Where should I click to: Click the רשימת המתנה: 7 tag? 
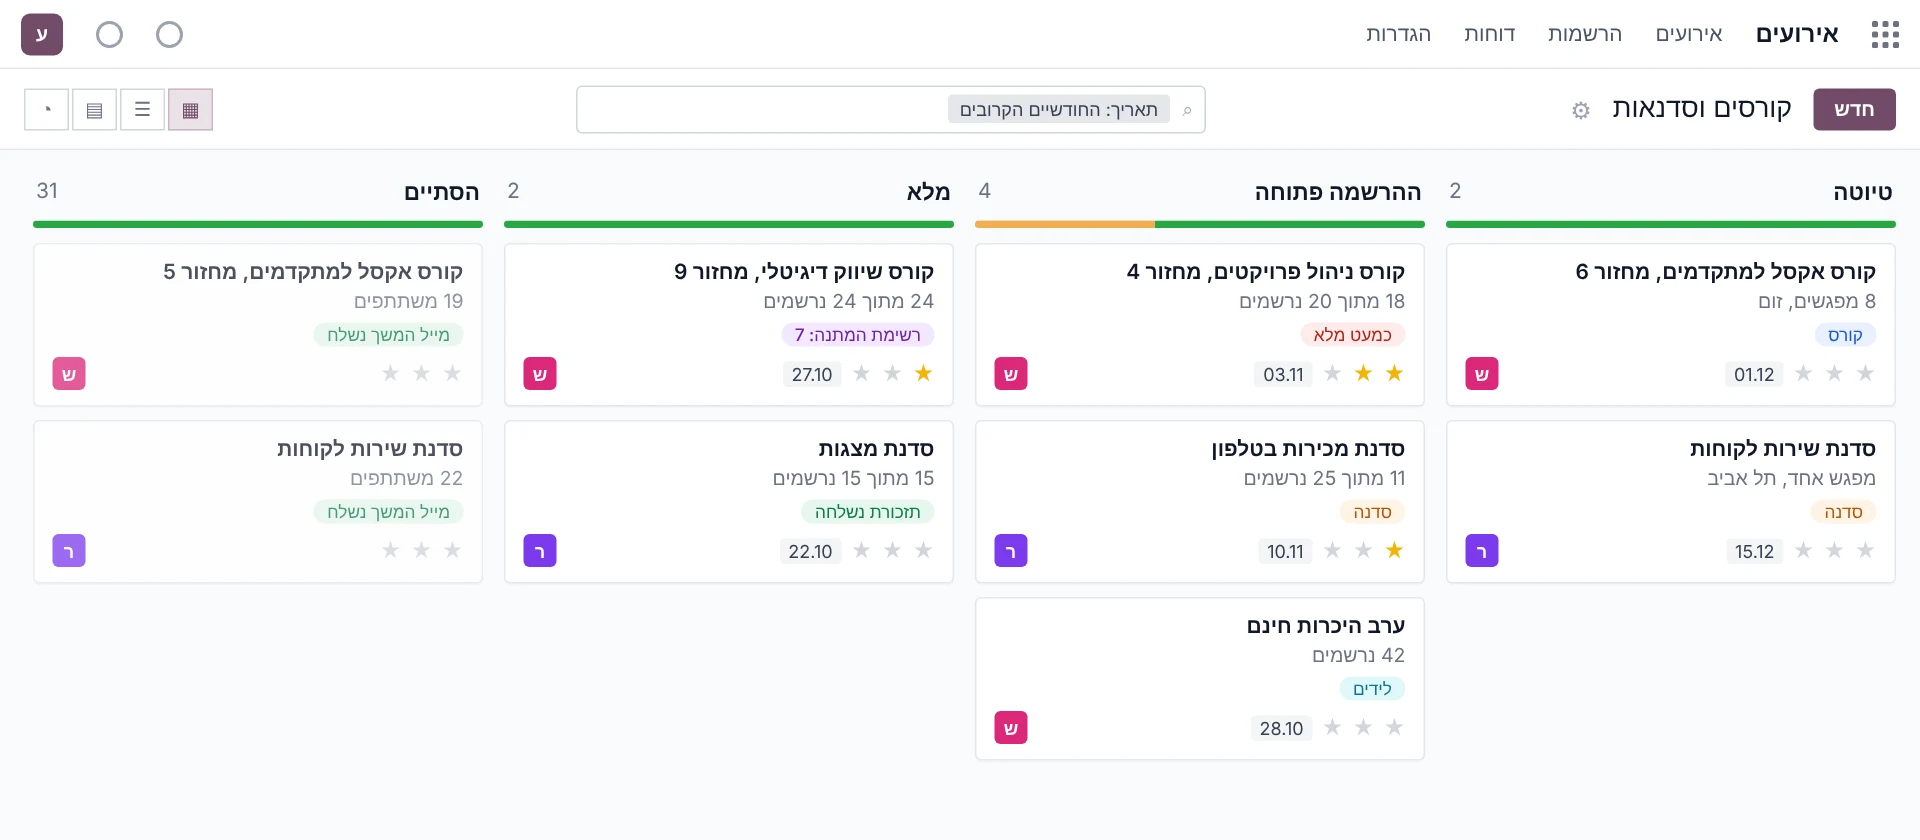(x=857, y=335)
